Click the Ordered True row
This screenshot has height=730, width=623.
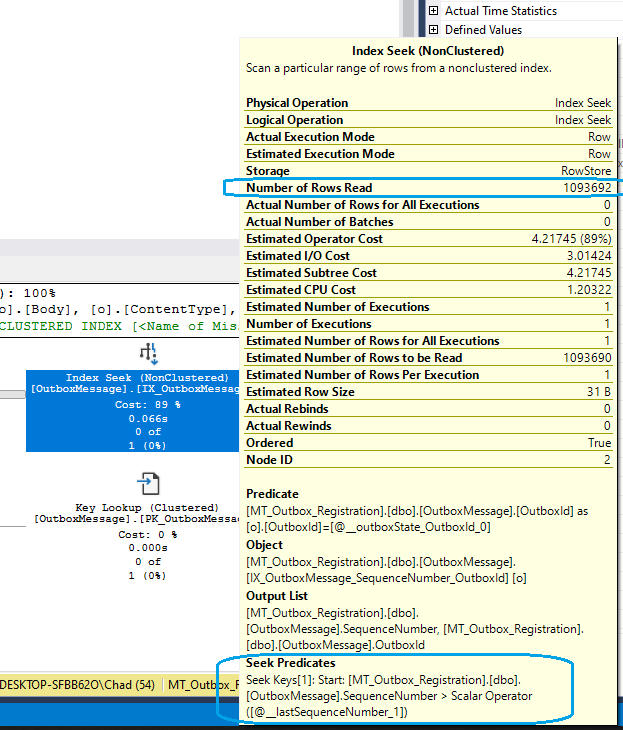(x=428, y=443)
